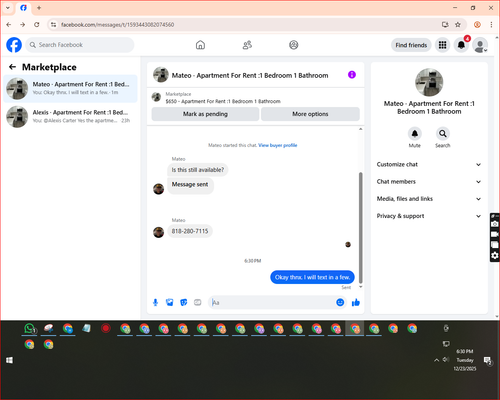This screenshot has height=400, width=500.
Task: Click the 'Is this still available?' message
Action: pyautogui.click(x=198, y=170)
